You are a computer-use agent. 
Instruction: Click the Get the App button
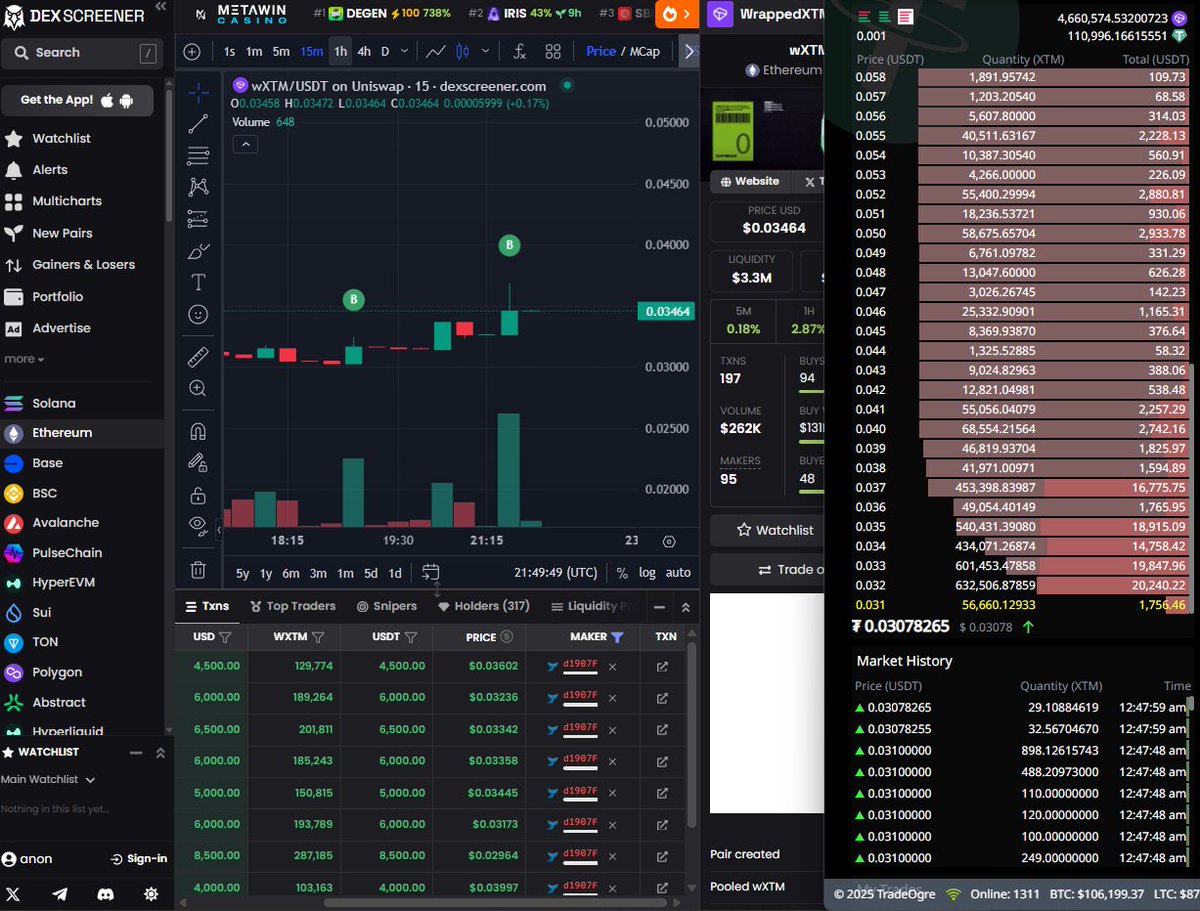pyautogui.click(x=78, y=100)
